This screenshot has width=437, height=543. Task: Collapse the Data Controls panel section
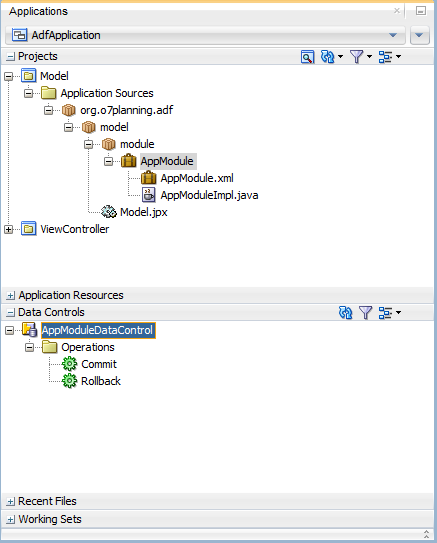point(11,313)
